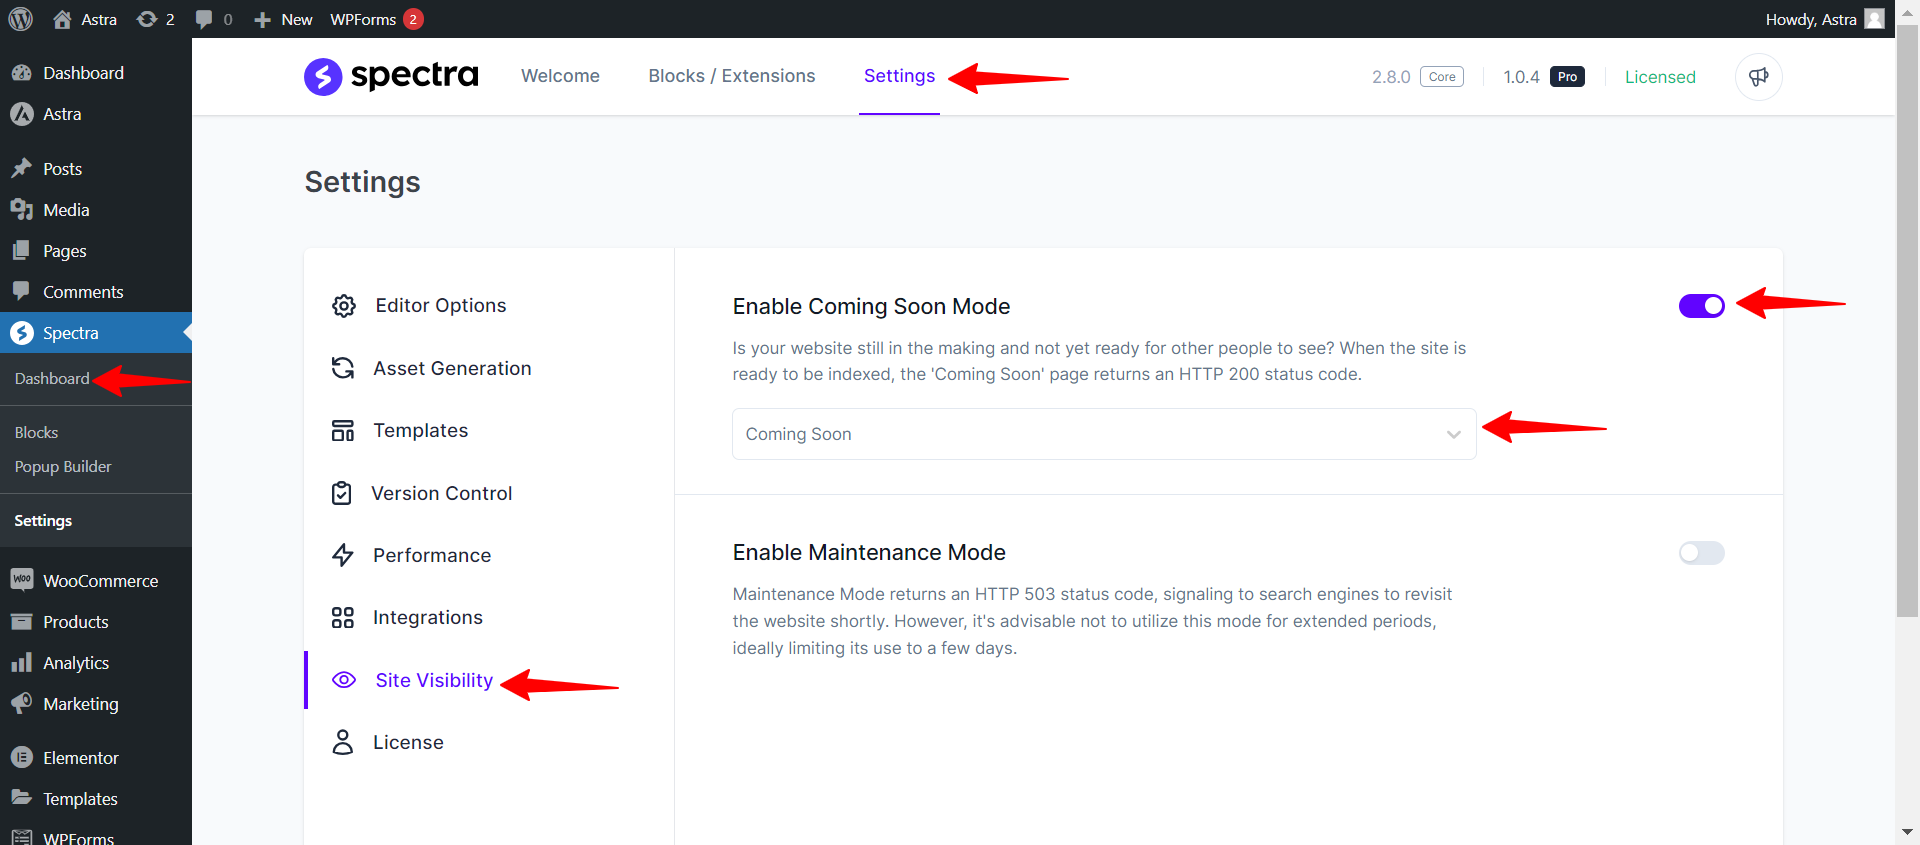Click the Site Visibility eye icon
This screenshot has height=845, width=1920.
coord(344,680)
